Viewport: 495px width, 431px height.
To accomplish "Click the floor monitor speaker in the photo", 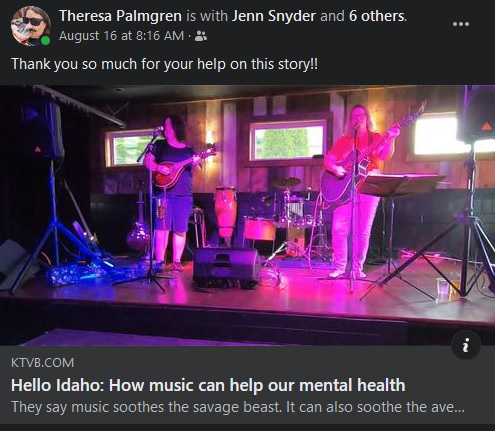I will pos(227,268).
